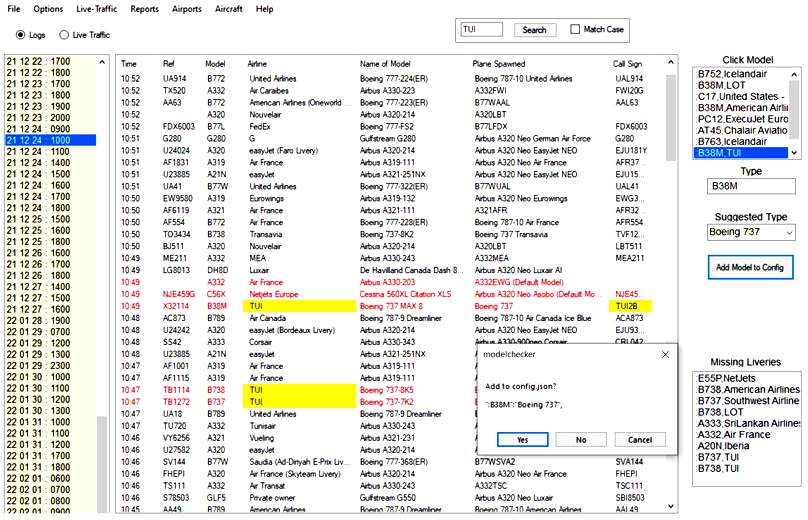Open the Options menu
Screen dimensions: 808x520
pos(48,9)
